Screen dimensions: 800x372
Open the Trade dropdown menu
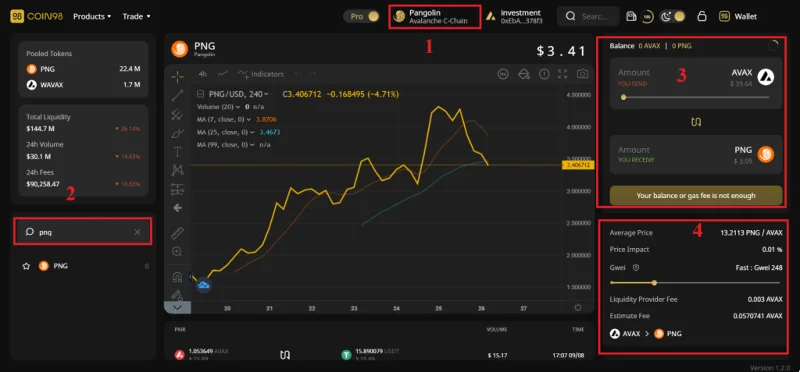coord(136,16)
